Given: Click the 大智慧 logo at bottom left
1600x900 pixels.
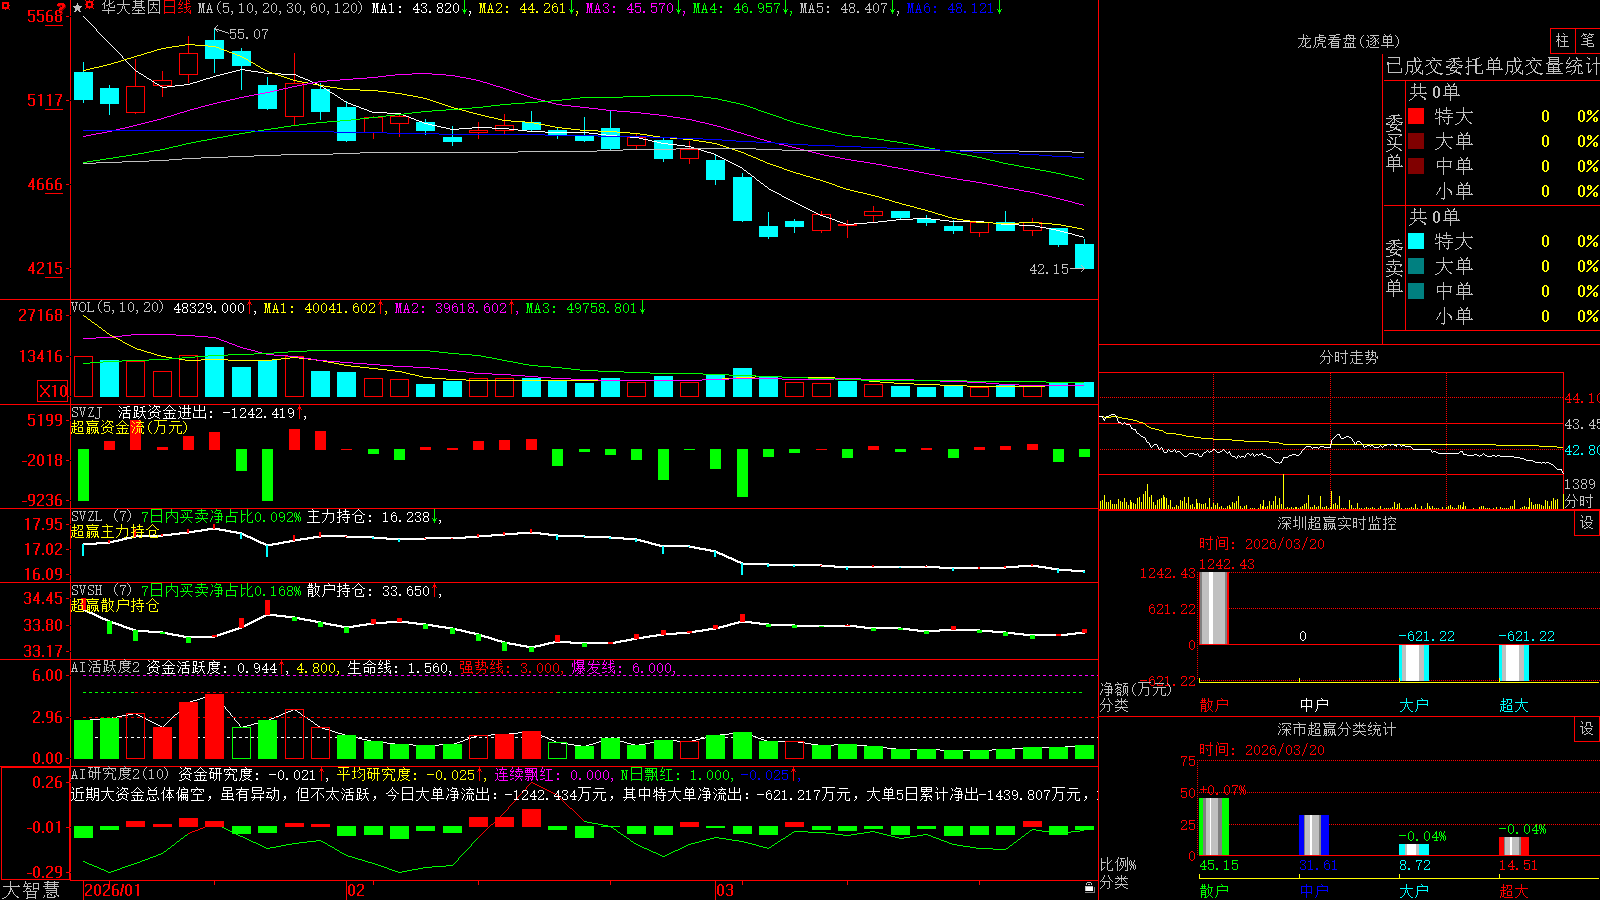Looking at the screenshot, I should [31, 890].
